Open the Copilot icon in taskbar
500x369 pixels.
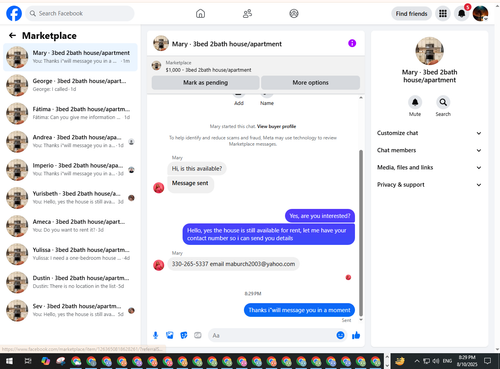pos(45,361)
